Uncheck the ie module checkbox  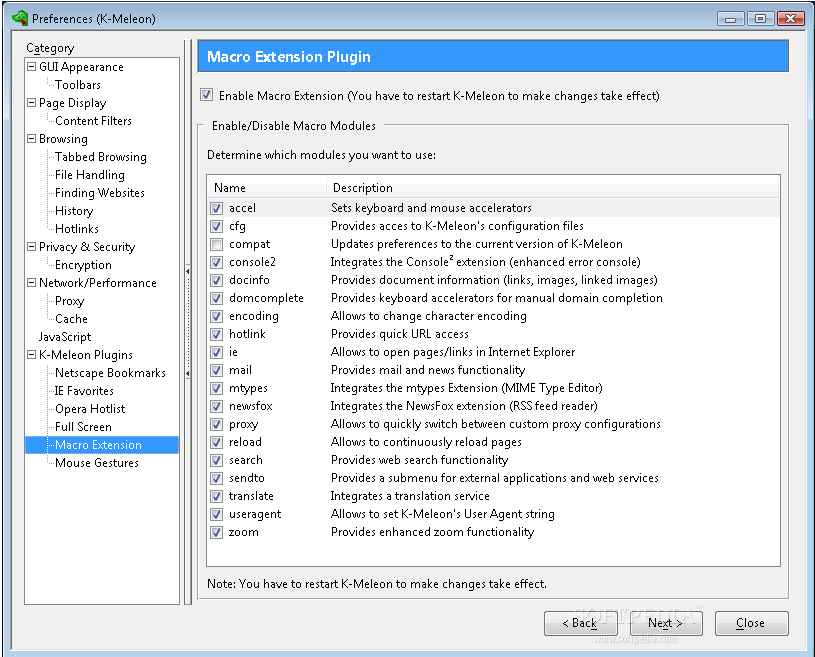(x=217, y=352)
